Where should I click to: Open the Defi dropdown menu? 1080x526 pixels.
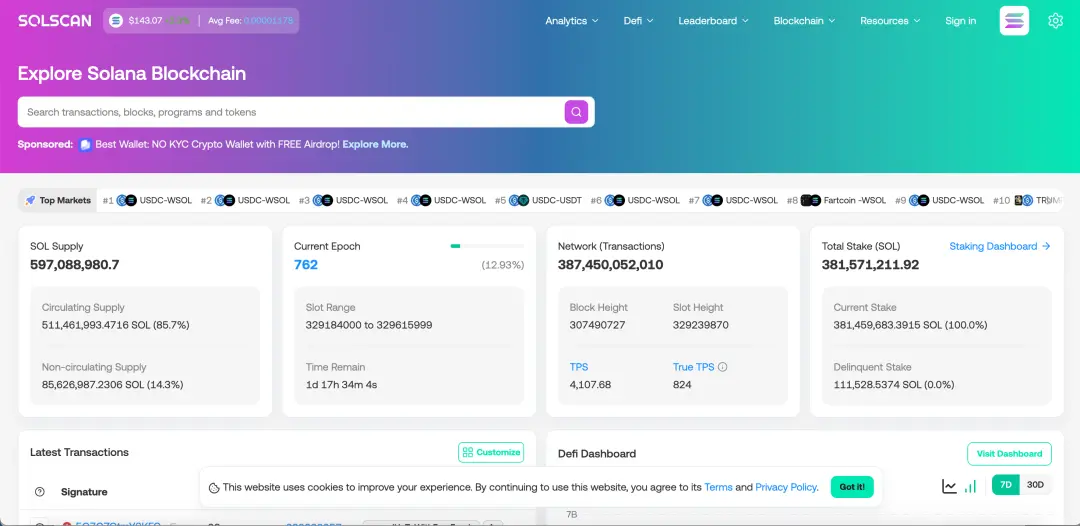click(638, 21)
